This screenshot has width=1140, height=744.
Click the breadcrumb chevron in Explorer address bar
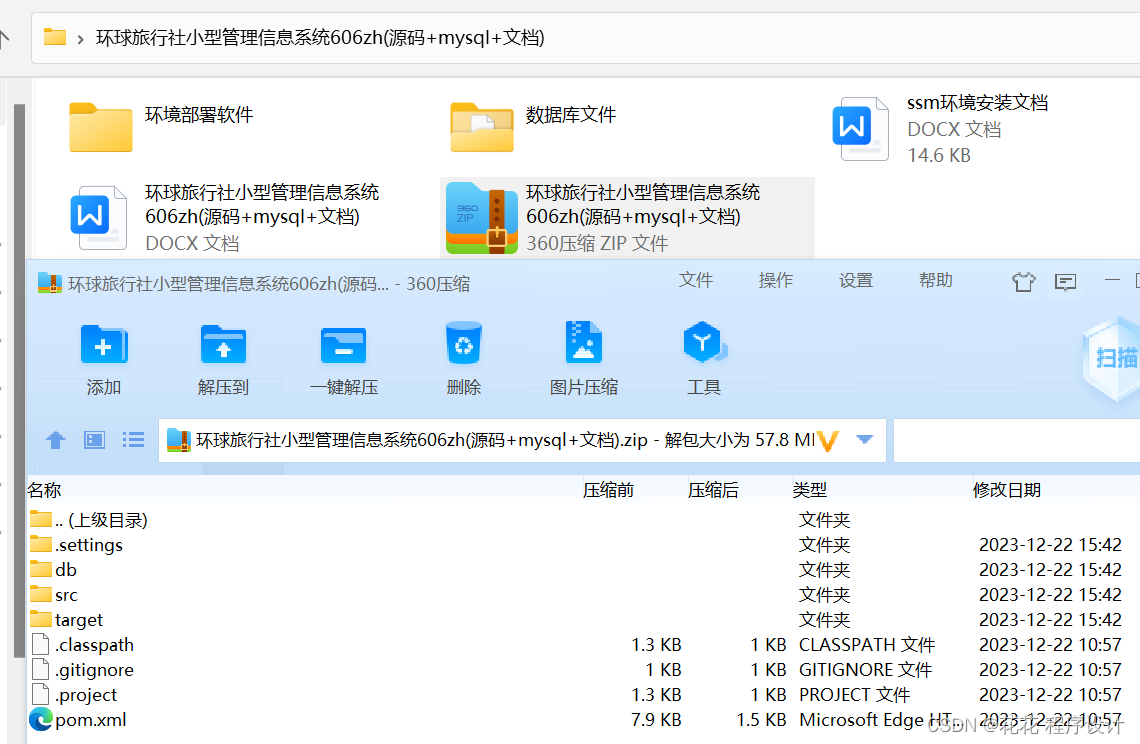coord(80,39)
